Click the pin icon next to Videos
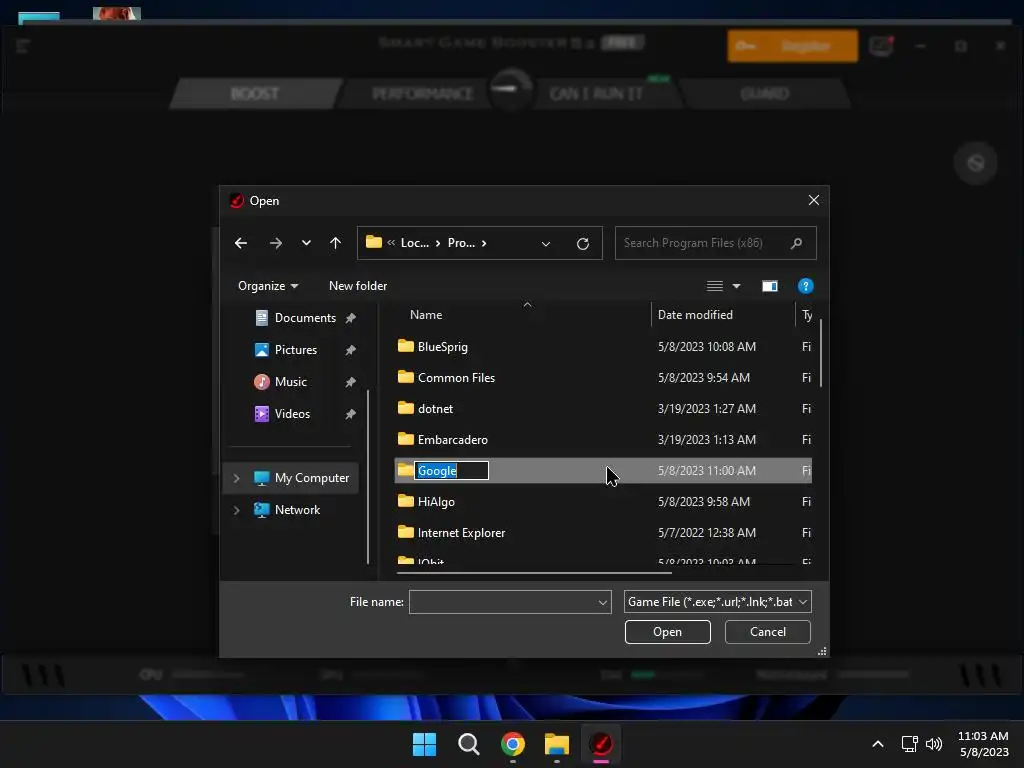 coord(351,414)
